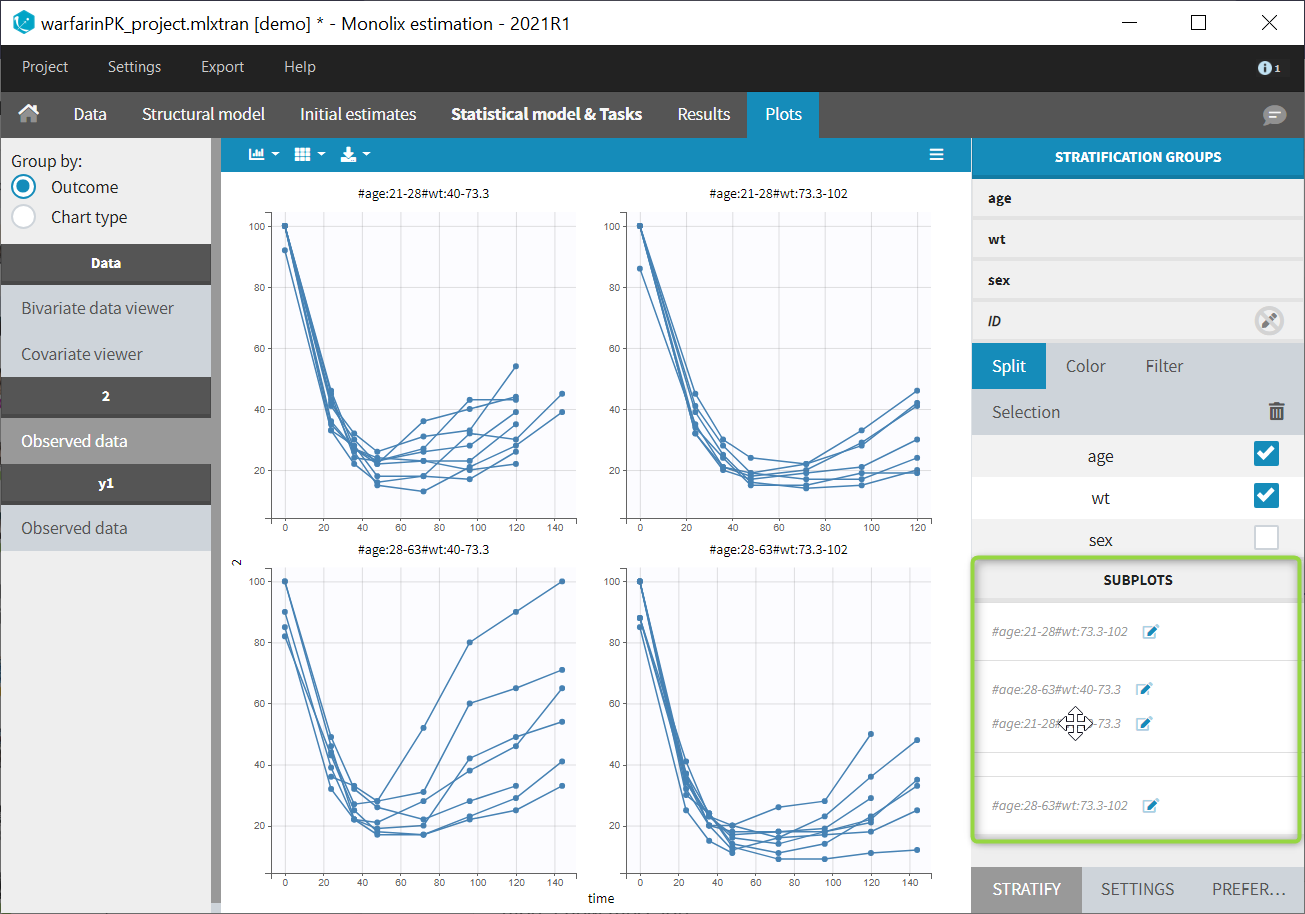Edit the #age:21-28#wt:73.3-102 subplot name
This screenshot has width=1305, height=914.
(x=1150, y=632)
